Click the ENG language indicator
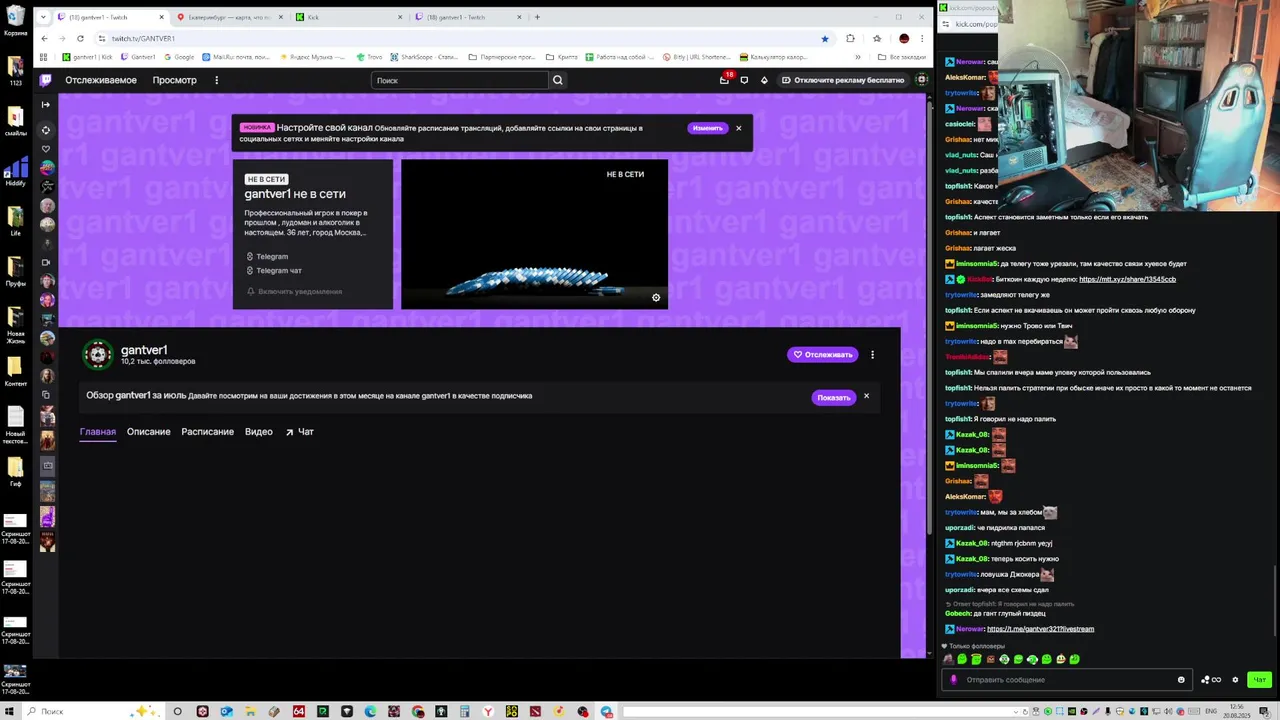The image size is (1280, 720). [x=1210, y=711]
